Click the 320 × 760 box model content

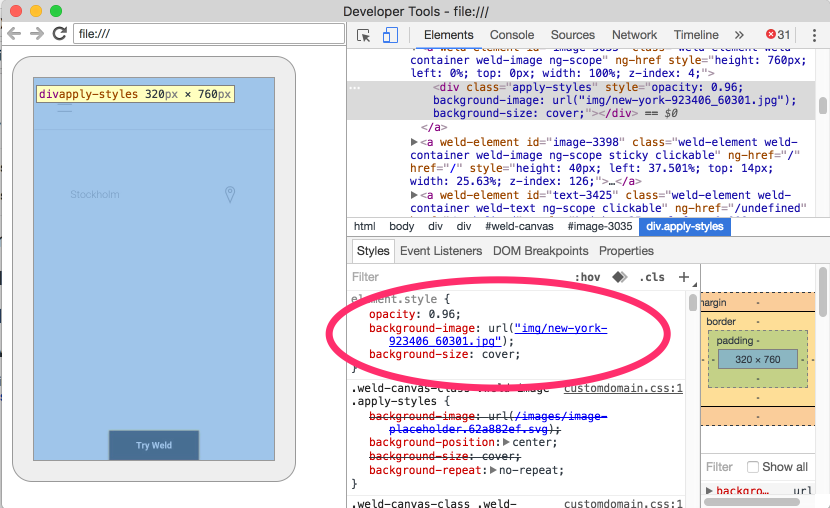point(757,359)
